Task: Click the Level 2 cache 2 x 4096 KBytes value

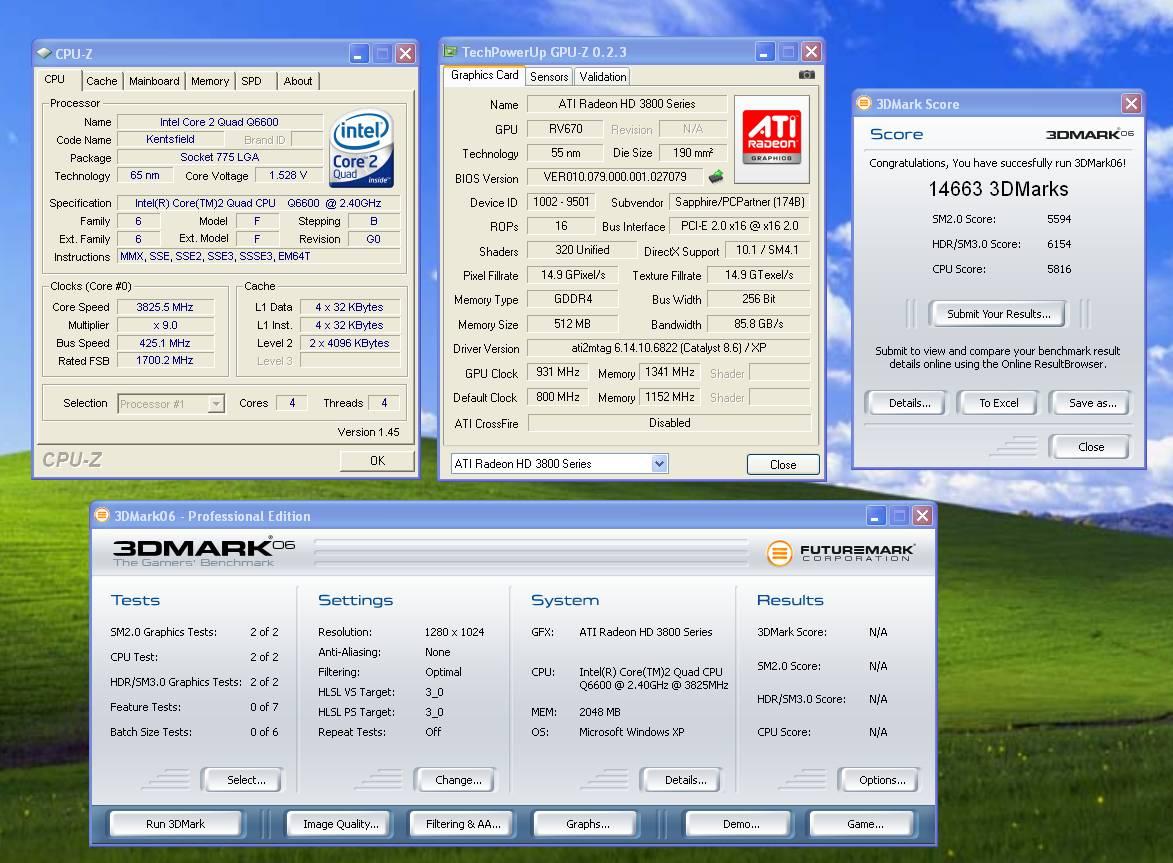Action: click(349, 343)
